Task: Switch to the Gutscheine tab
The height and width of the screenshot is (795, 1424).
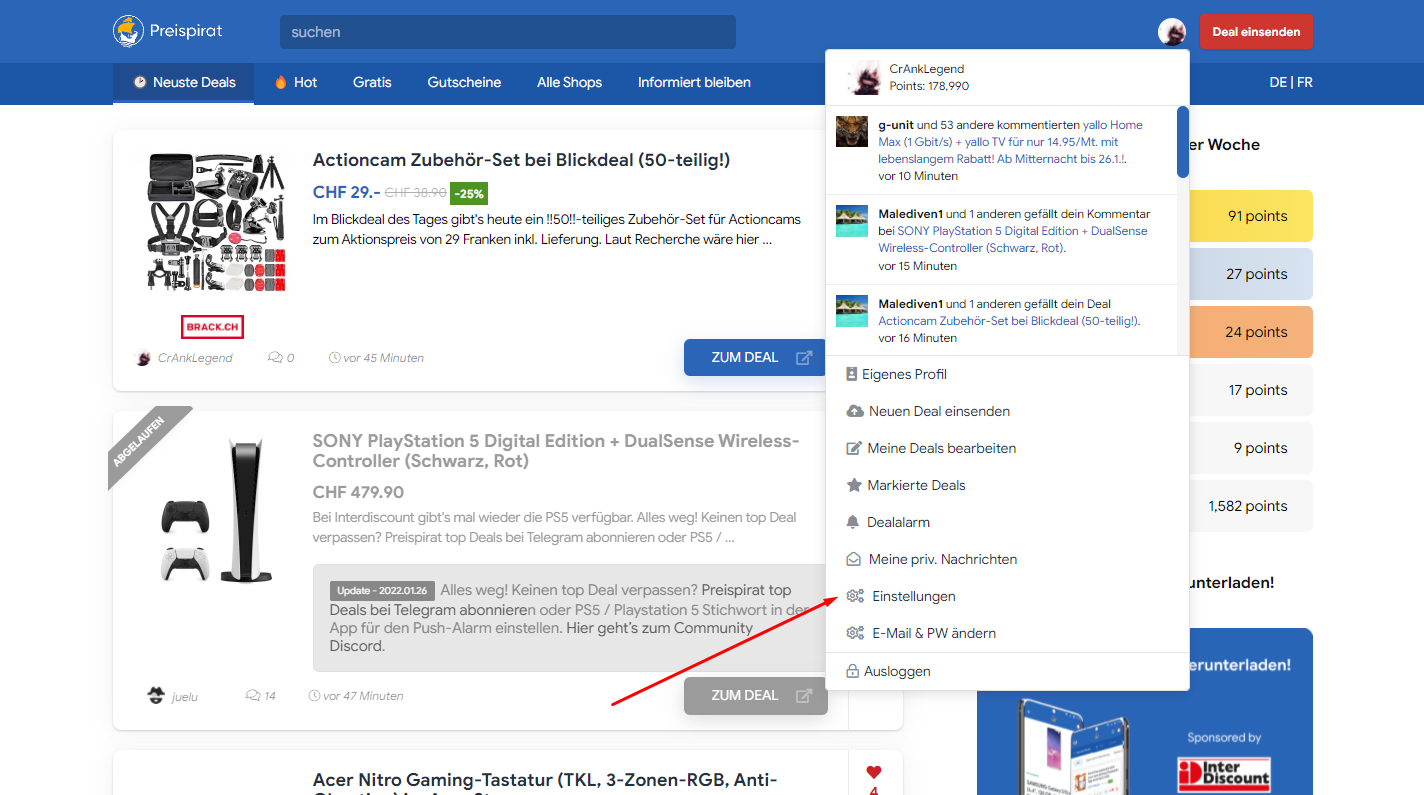Action: coord(464,82)
